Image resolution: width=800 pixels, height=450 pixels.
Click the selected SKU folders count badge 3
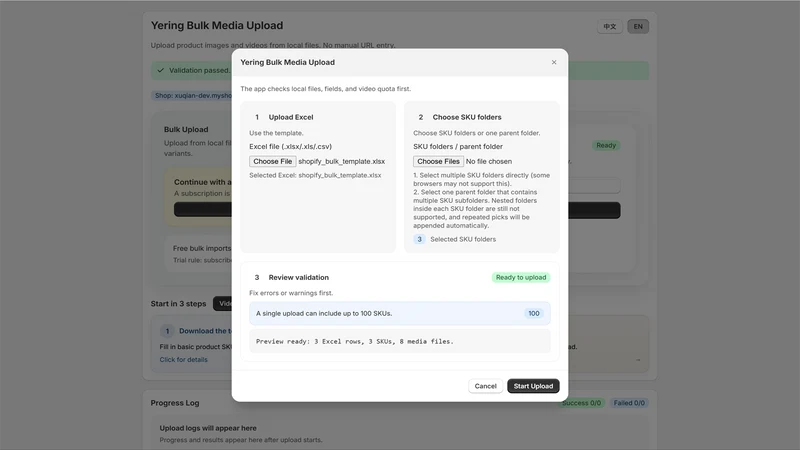click(x=419, y=239)
